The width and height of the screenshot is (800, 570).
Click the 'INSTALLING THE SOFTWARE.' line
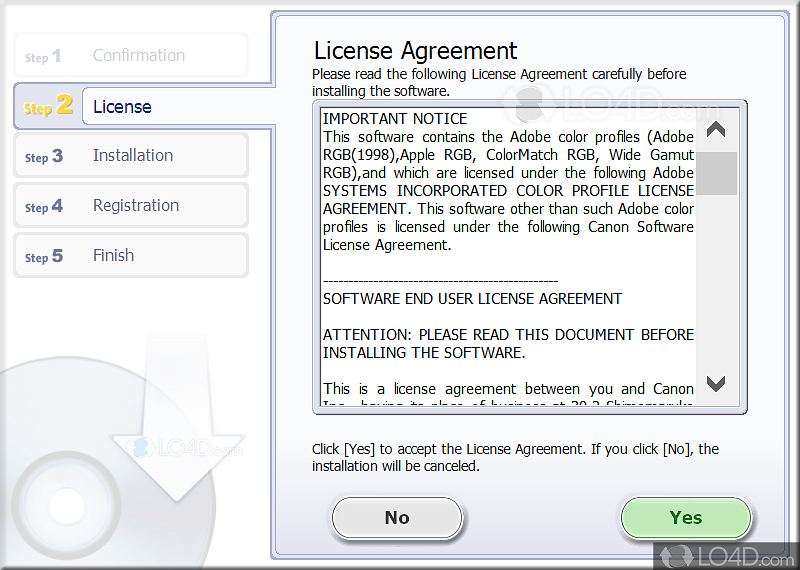click(x=424, y=353)
